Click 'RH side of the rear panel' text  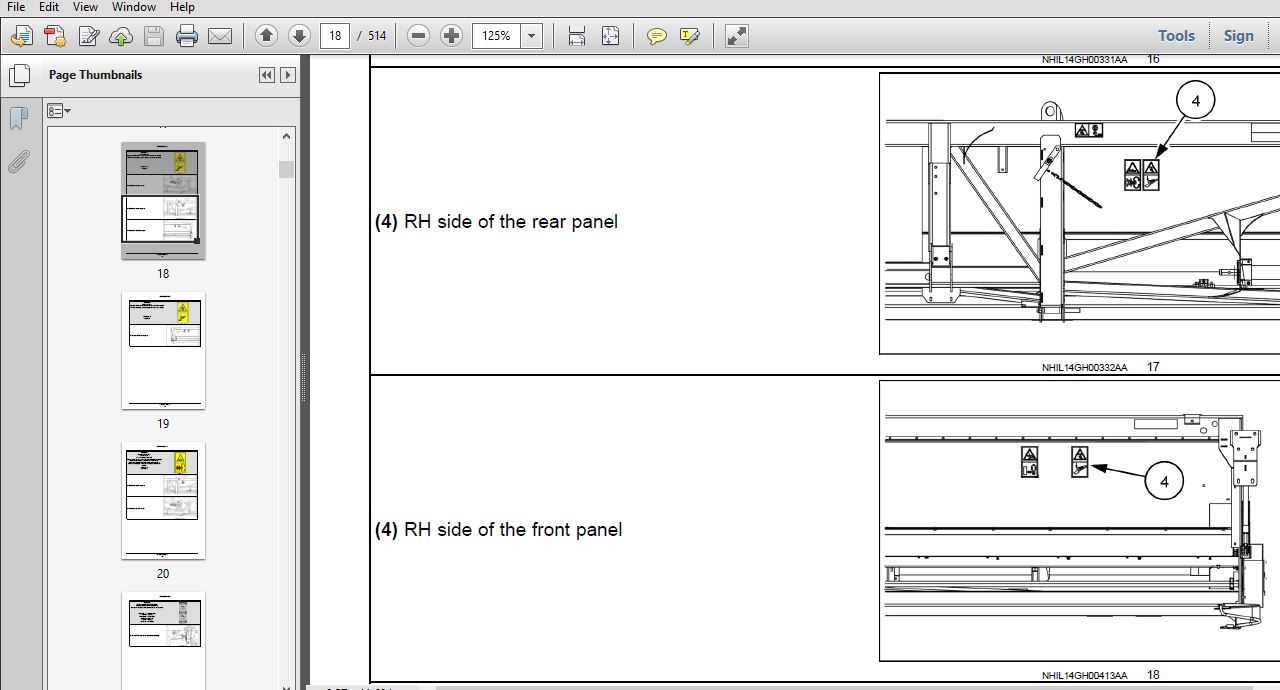click(x=511, y=222)
